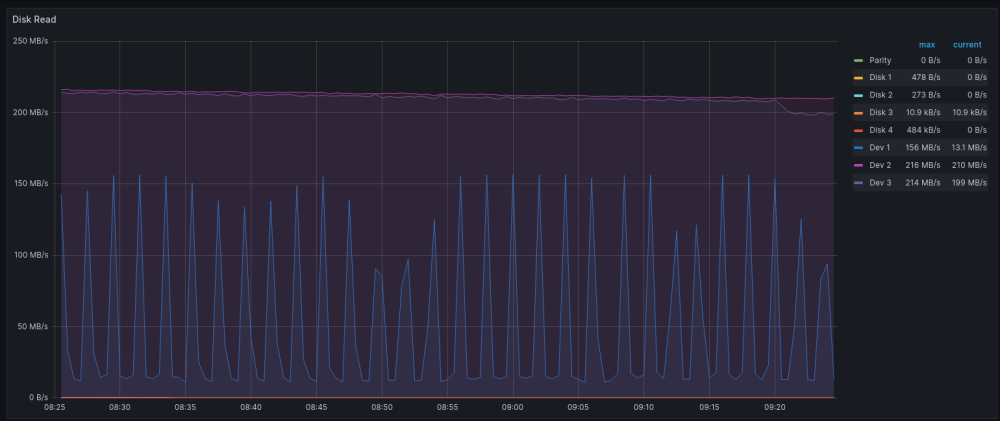Isolate Dev 1 series in legend

pos(880,148)
